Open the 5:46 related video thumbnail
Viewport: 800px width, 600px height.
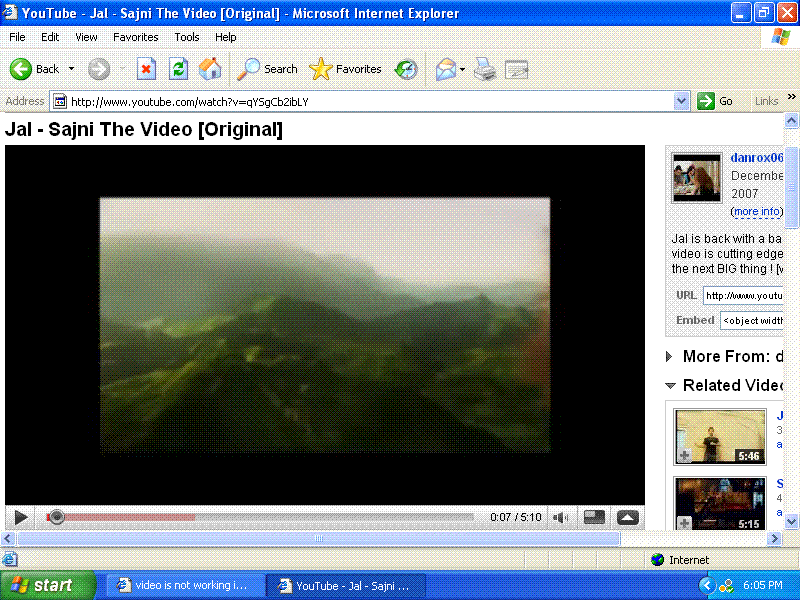[x=720, y=436]
